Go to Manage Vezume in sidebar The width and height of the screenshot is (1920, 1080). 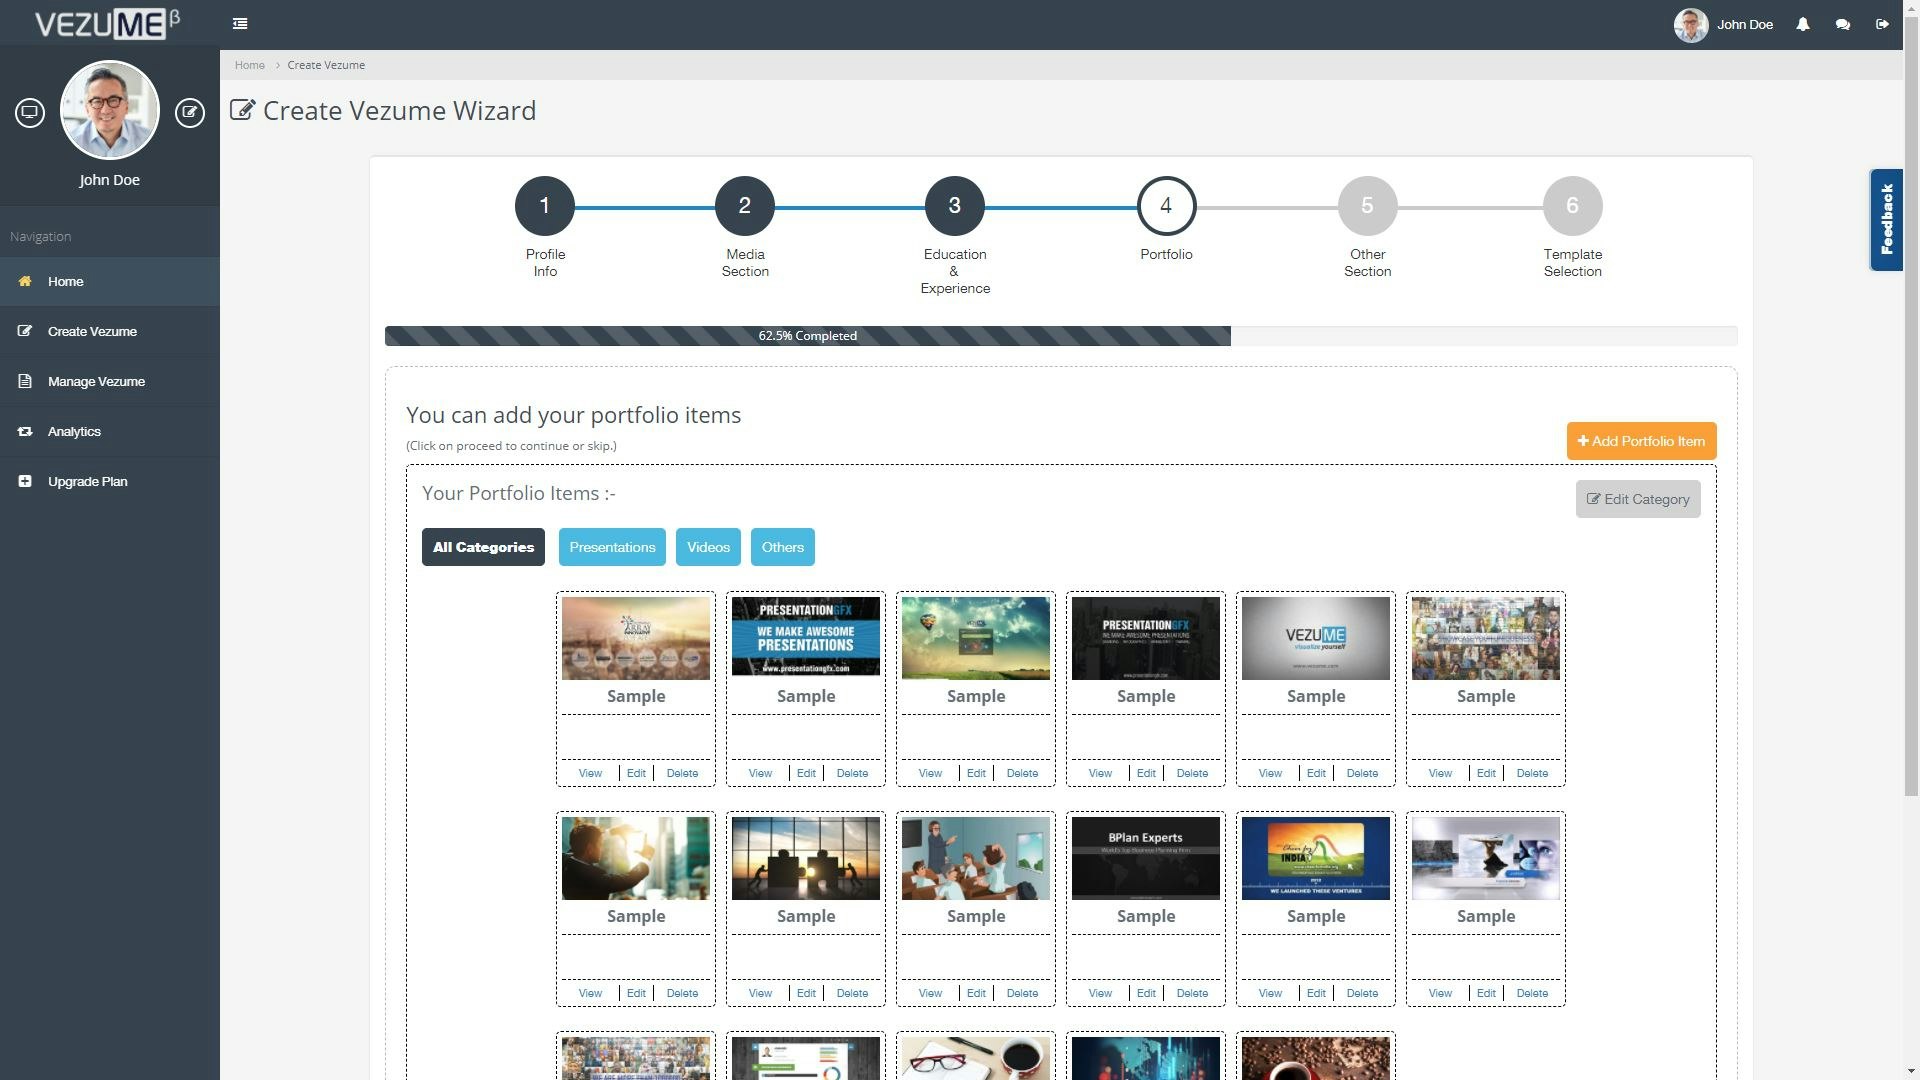tap(96, 382)
